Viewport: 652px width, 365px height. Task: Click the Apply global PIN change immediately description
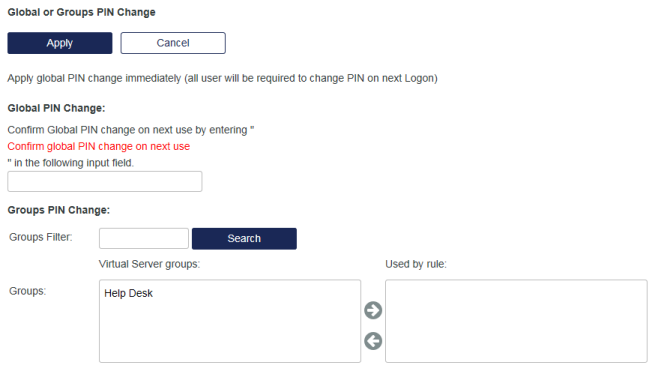click(222, 78)
